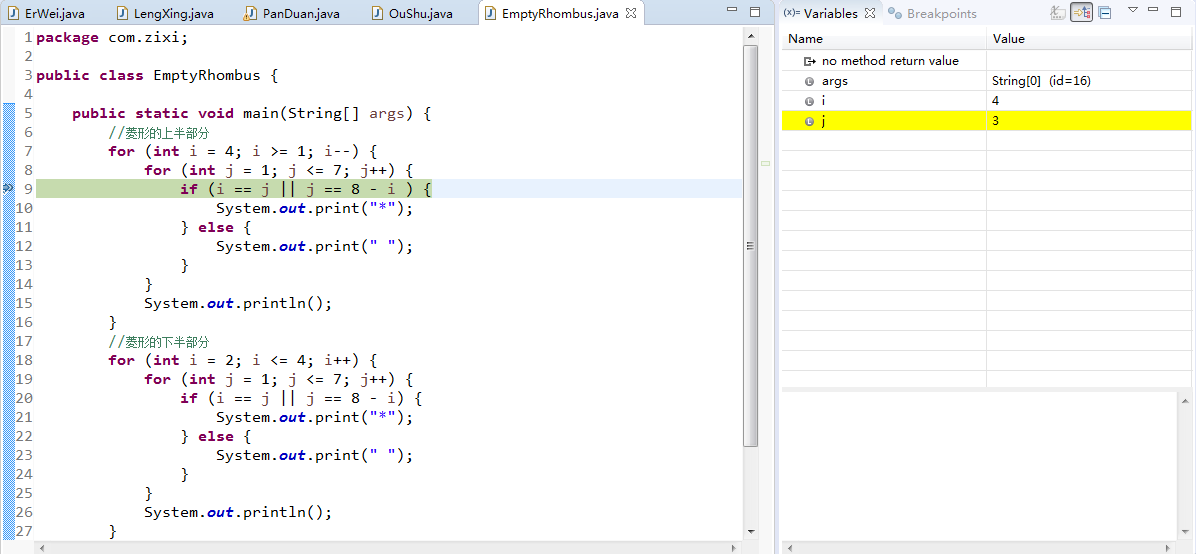Image resolution: width=1196 pixels, height=554 pixels.
Task: Select the args variable row
Action: coord(986,80)
